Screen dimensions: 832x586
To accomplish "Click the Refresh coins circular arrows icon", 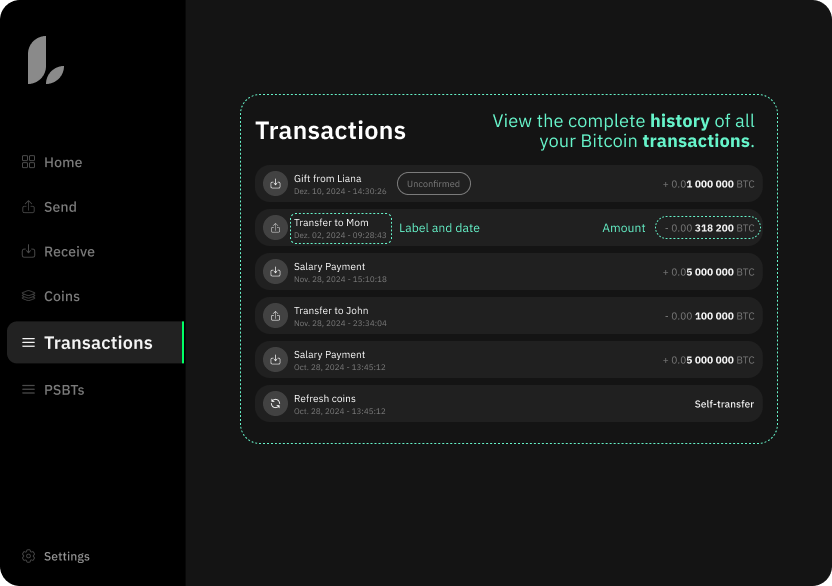I will [x=275, y=404].
